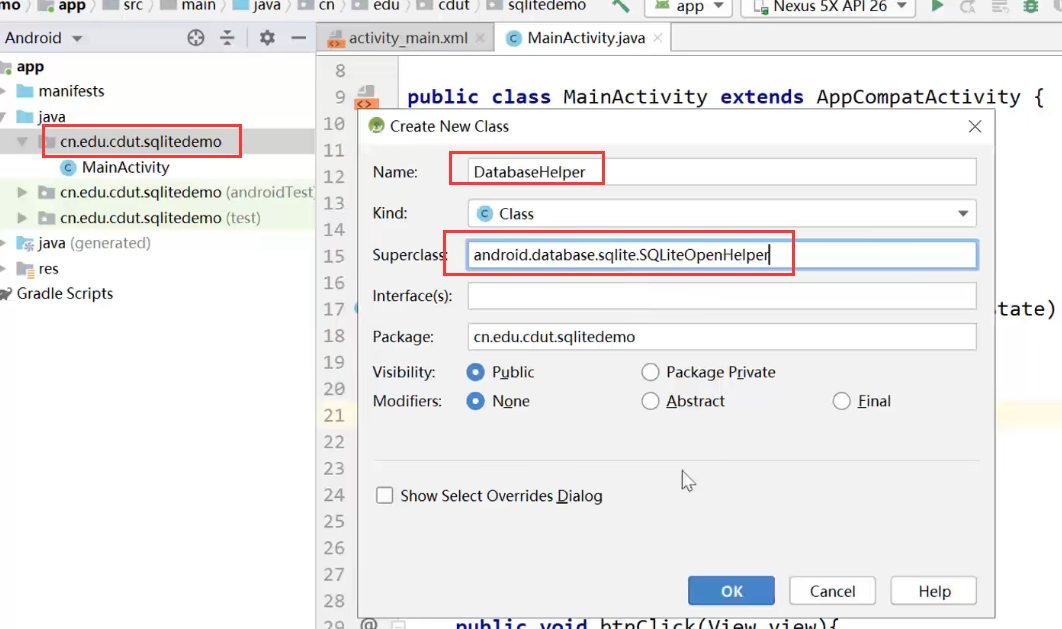
Task: Switch to activity_main.xml tab
Action: pyautogui.click(x=408, y=38)
